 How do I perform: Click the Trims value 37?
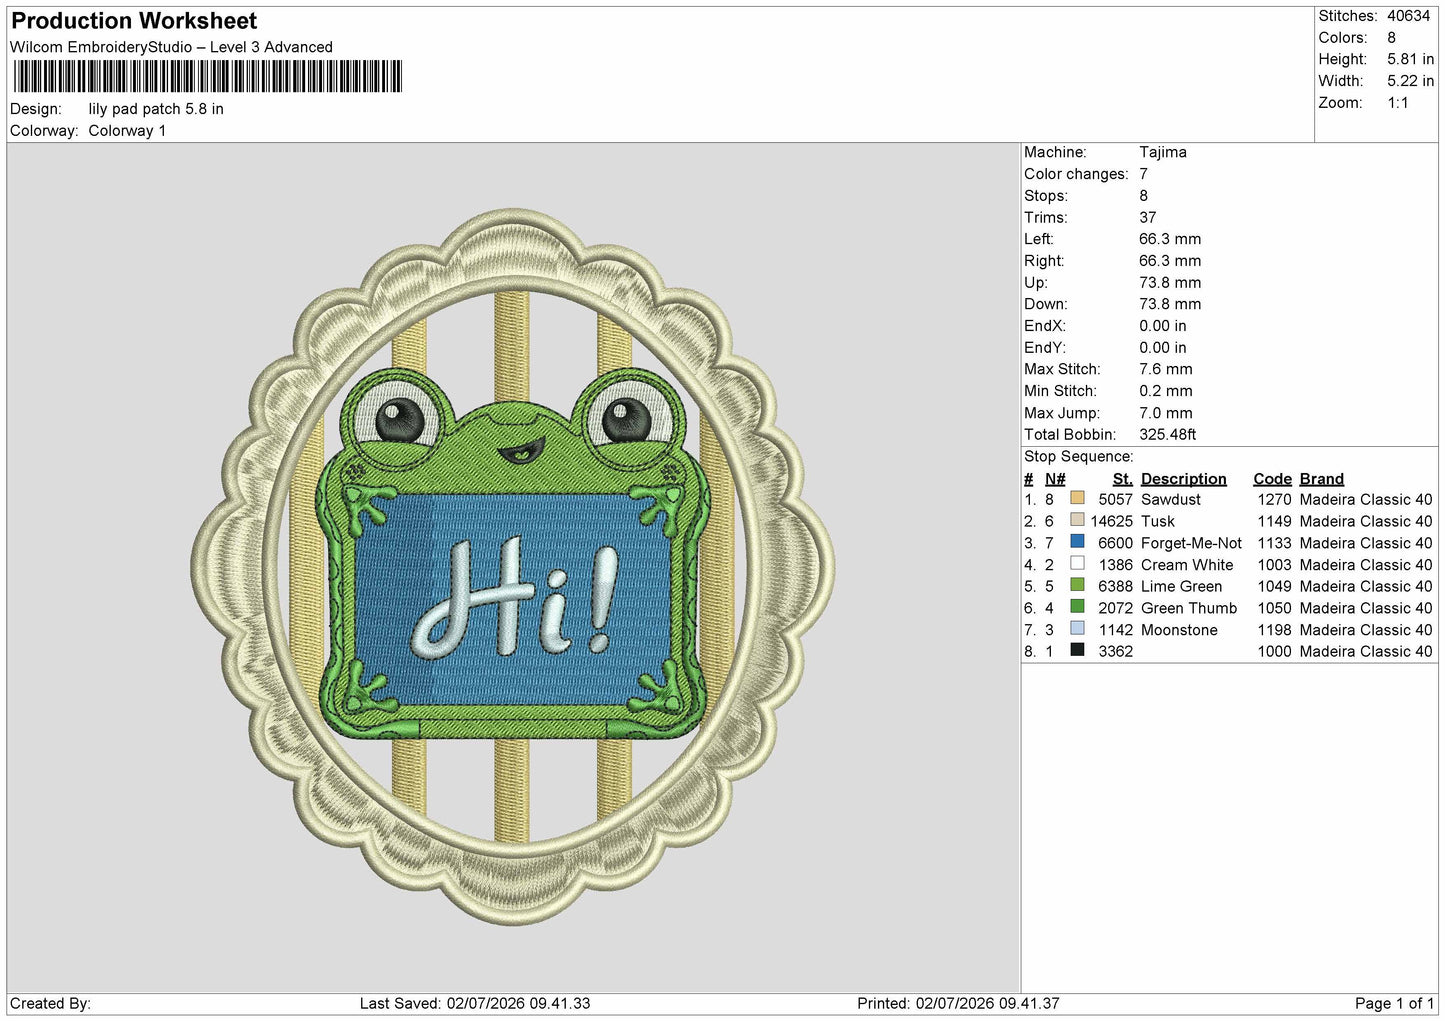pos(1147,217)
